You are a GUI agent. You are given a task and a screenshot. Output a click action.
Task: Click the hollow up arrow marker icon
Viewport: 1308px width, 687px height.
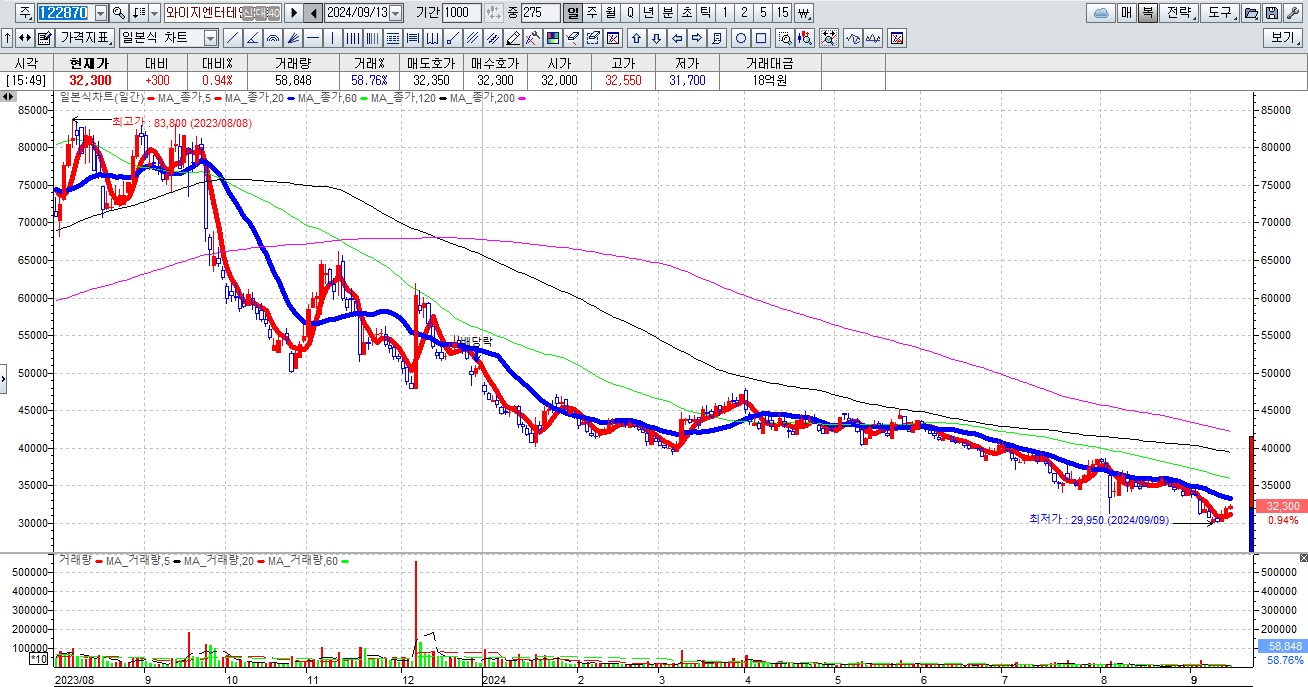[x=637, y=37]
